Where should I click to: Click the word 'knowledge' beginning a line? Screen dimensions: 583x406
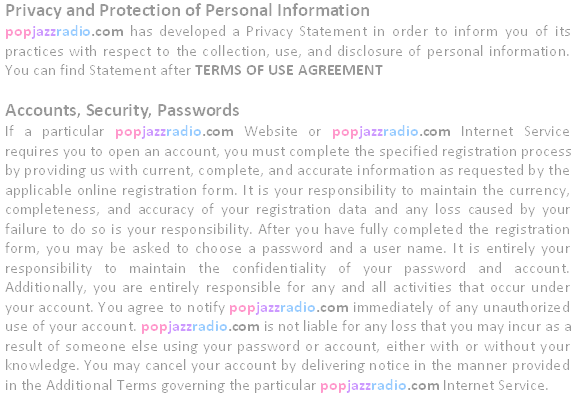coord(42,366)
